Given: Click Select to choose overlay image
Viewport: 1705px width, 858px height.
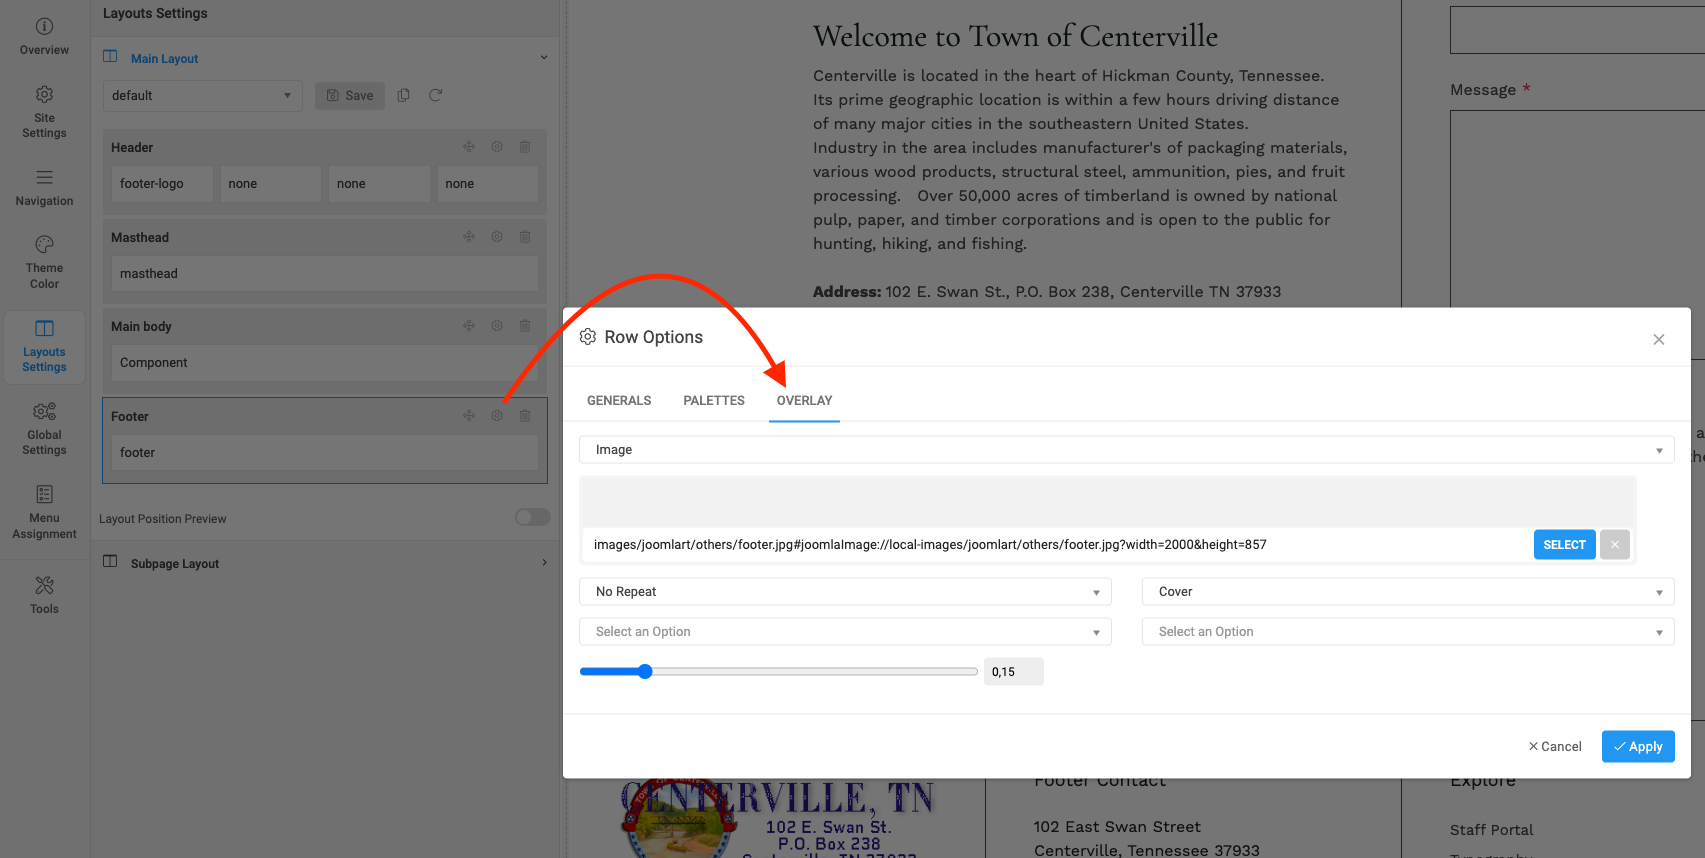Looking at the screenshot, I should [1565, 545].
